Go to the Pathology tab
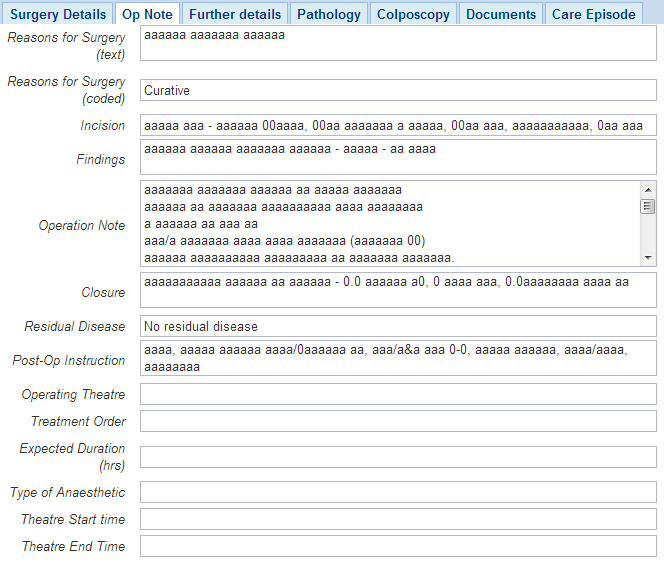Screen dimensions: 664x563 [x=329, y=14]
